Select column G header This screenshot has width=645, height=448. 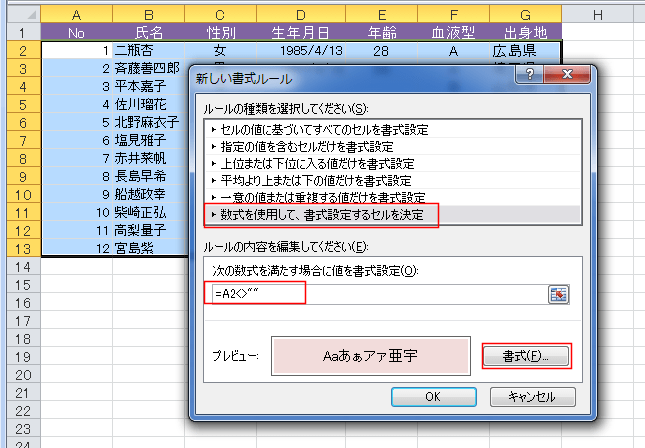click(x=526, y=15)
